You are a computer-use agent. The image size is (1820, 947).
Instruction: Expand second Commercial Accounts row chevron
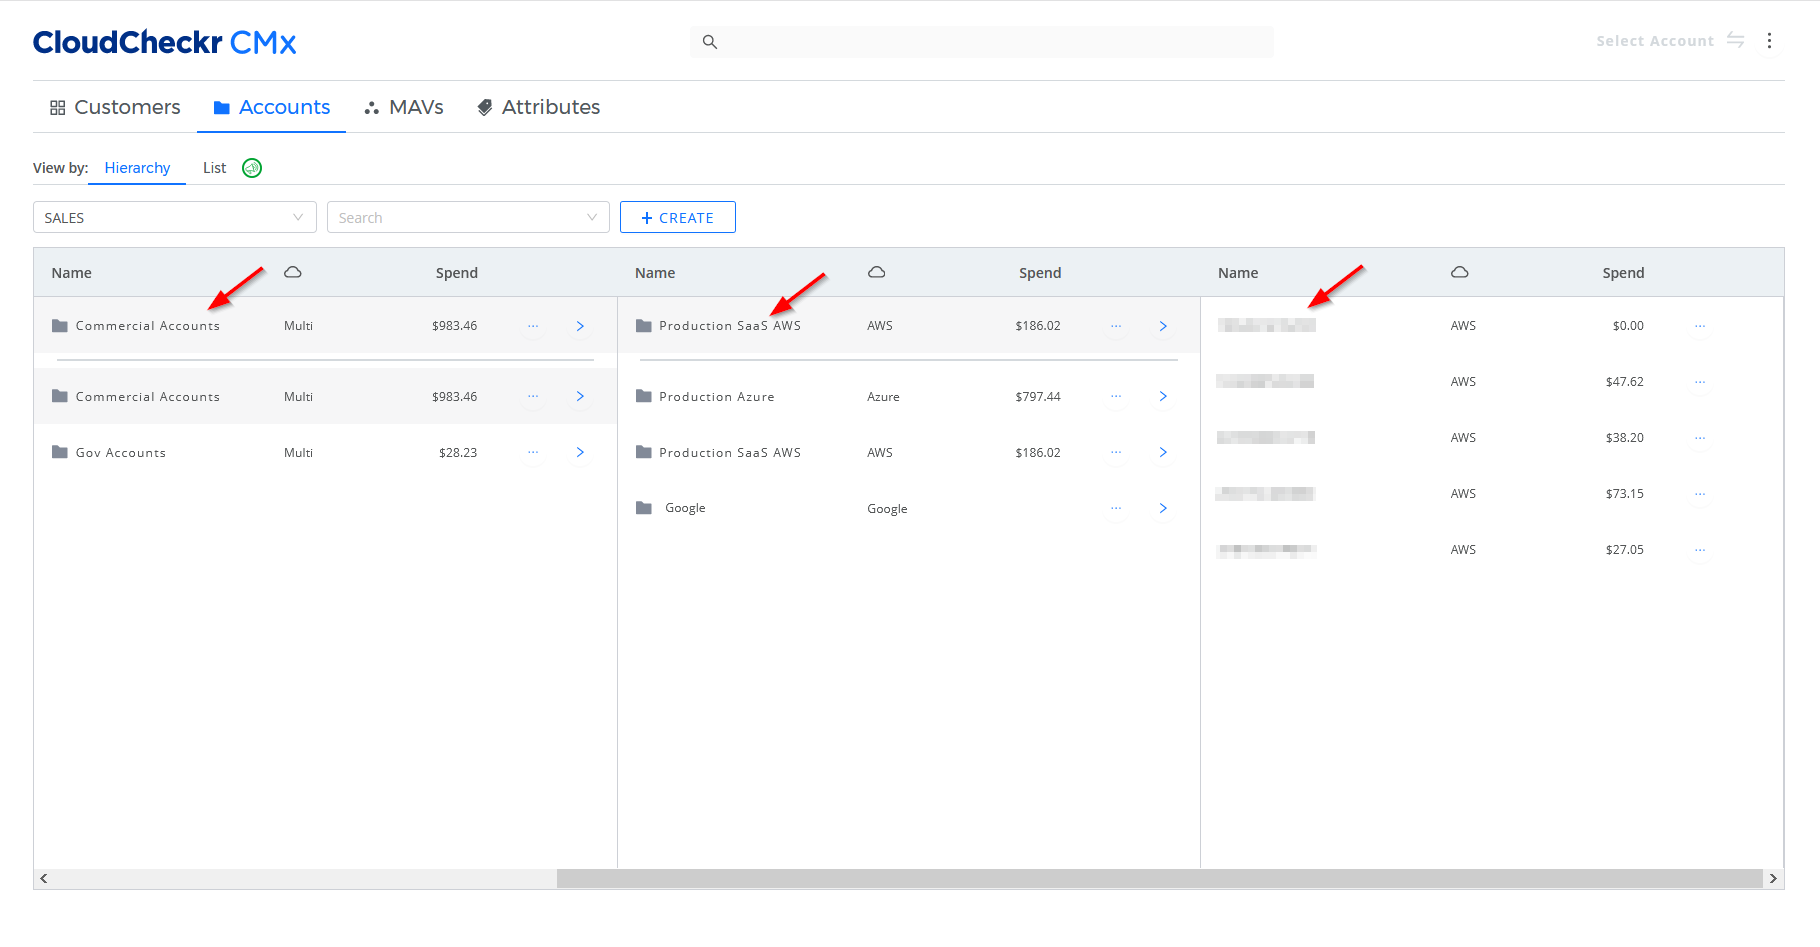[x=580, y=397]
